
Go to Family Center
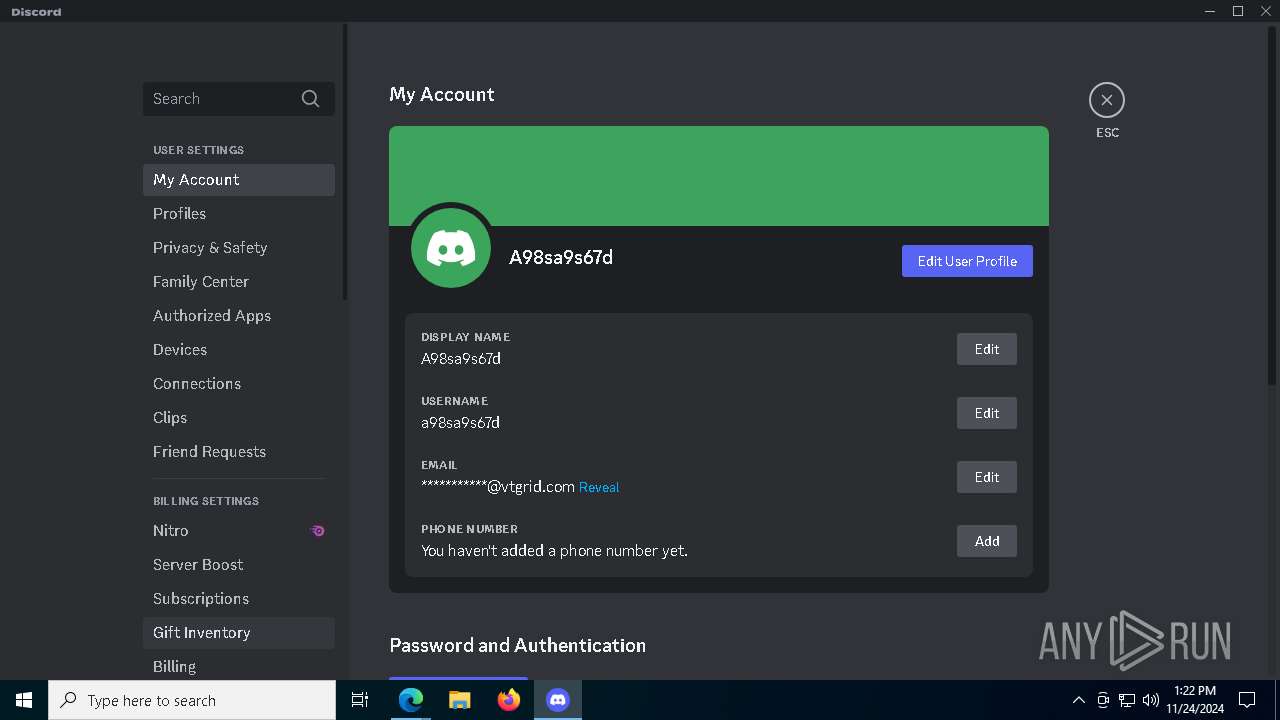(x=239, y=282)
